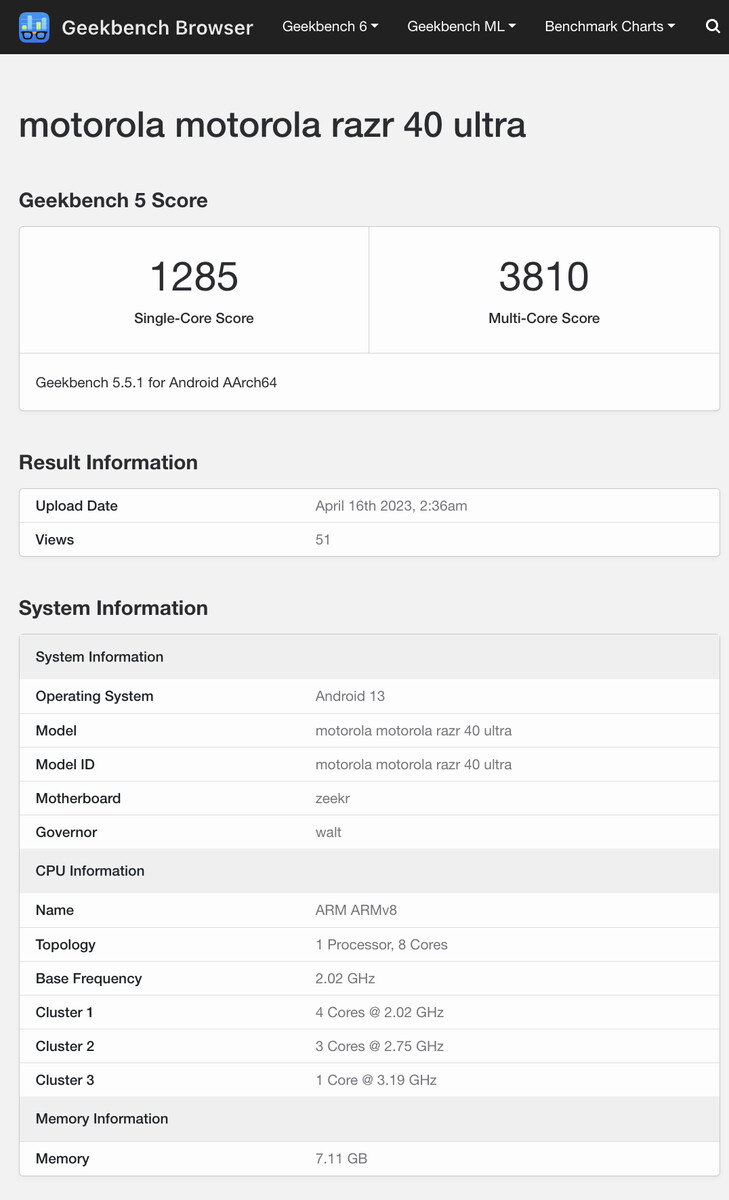Click the Memory Information header row

(x=369, y=1119)
